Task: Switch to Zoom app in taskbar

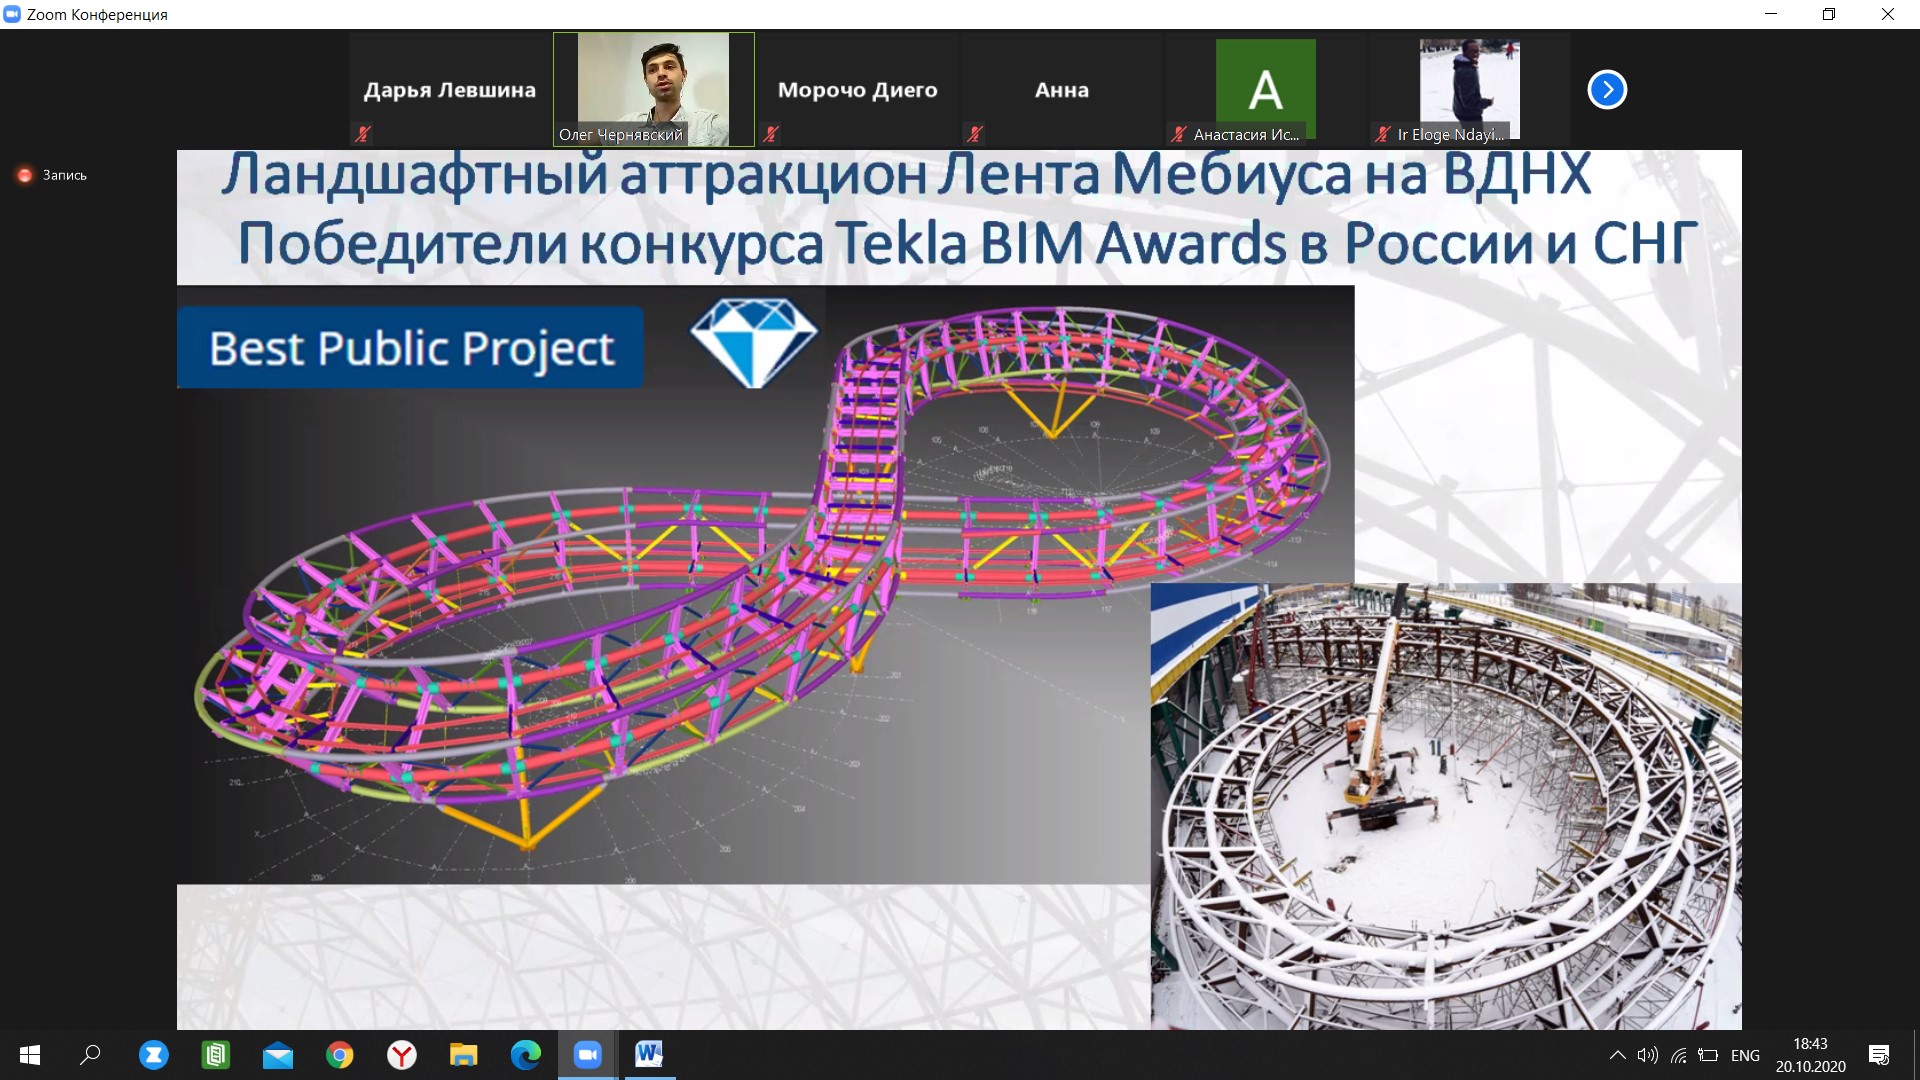Action: click(587, 1055)
